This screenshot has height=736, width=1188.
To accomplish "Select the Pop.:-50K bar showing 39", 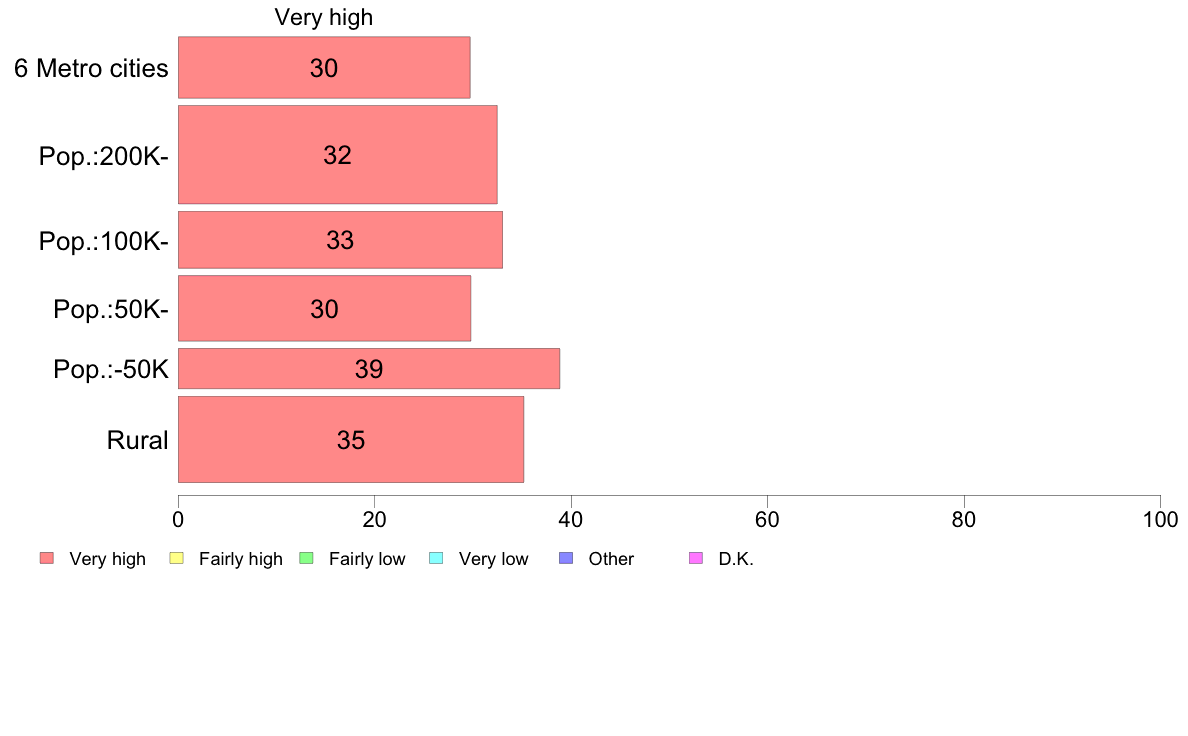I will (x=369, y=369).
